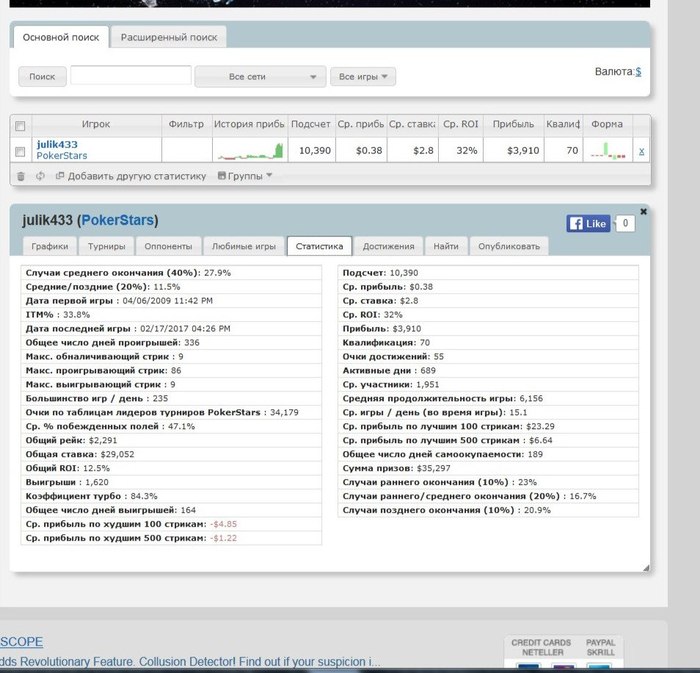Viewport: 700px width, 673px height.
Task: Click the Общая ставка: $29,052 row
Action: (x=171, y=454)
